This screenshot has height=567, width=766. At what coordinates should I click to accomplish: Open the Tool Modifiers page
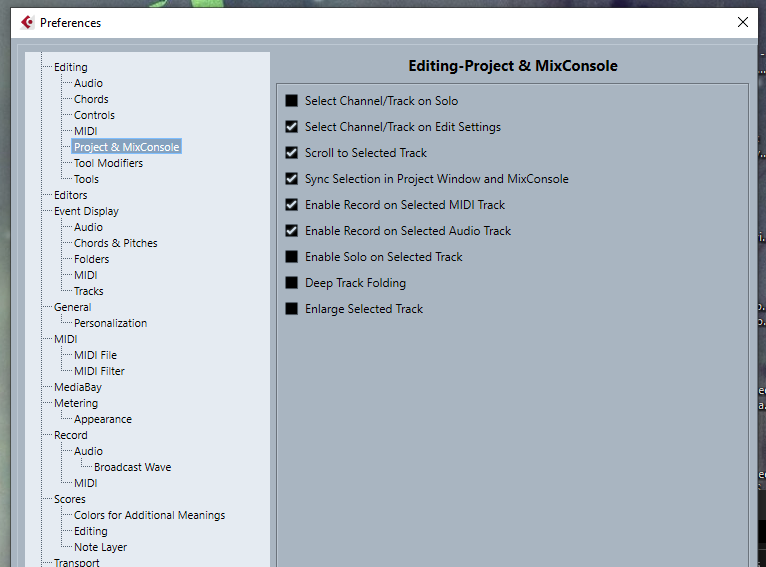click(108, 163)
